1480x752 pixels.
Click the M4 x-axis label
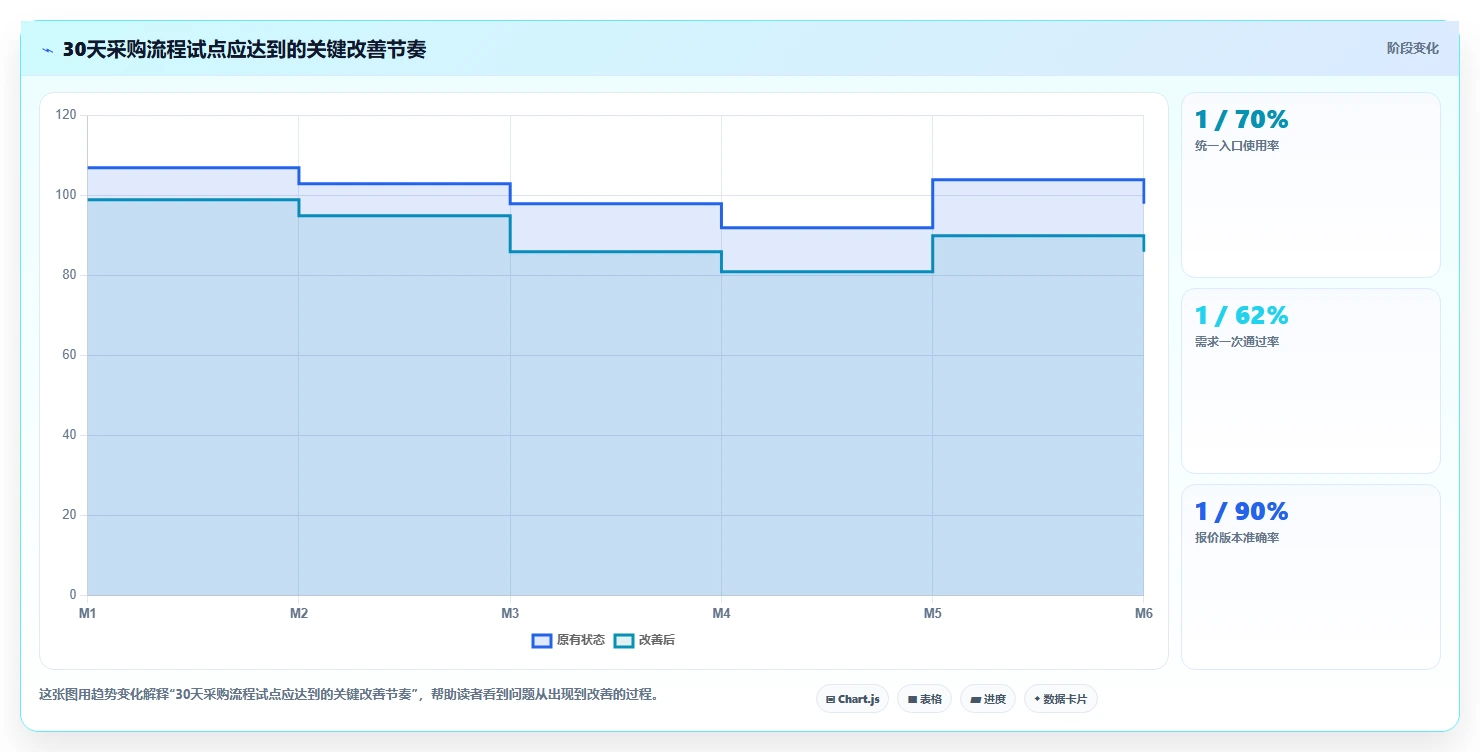[721, 613]
